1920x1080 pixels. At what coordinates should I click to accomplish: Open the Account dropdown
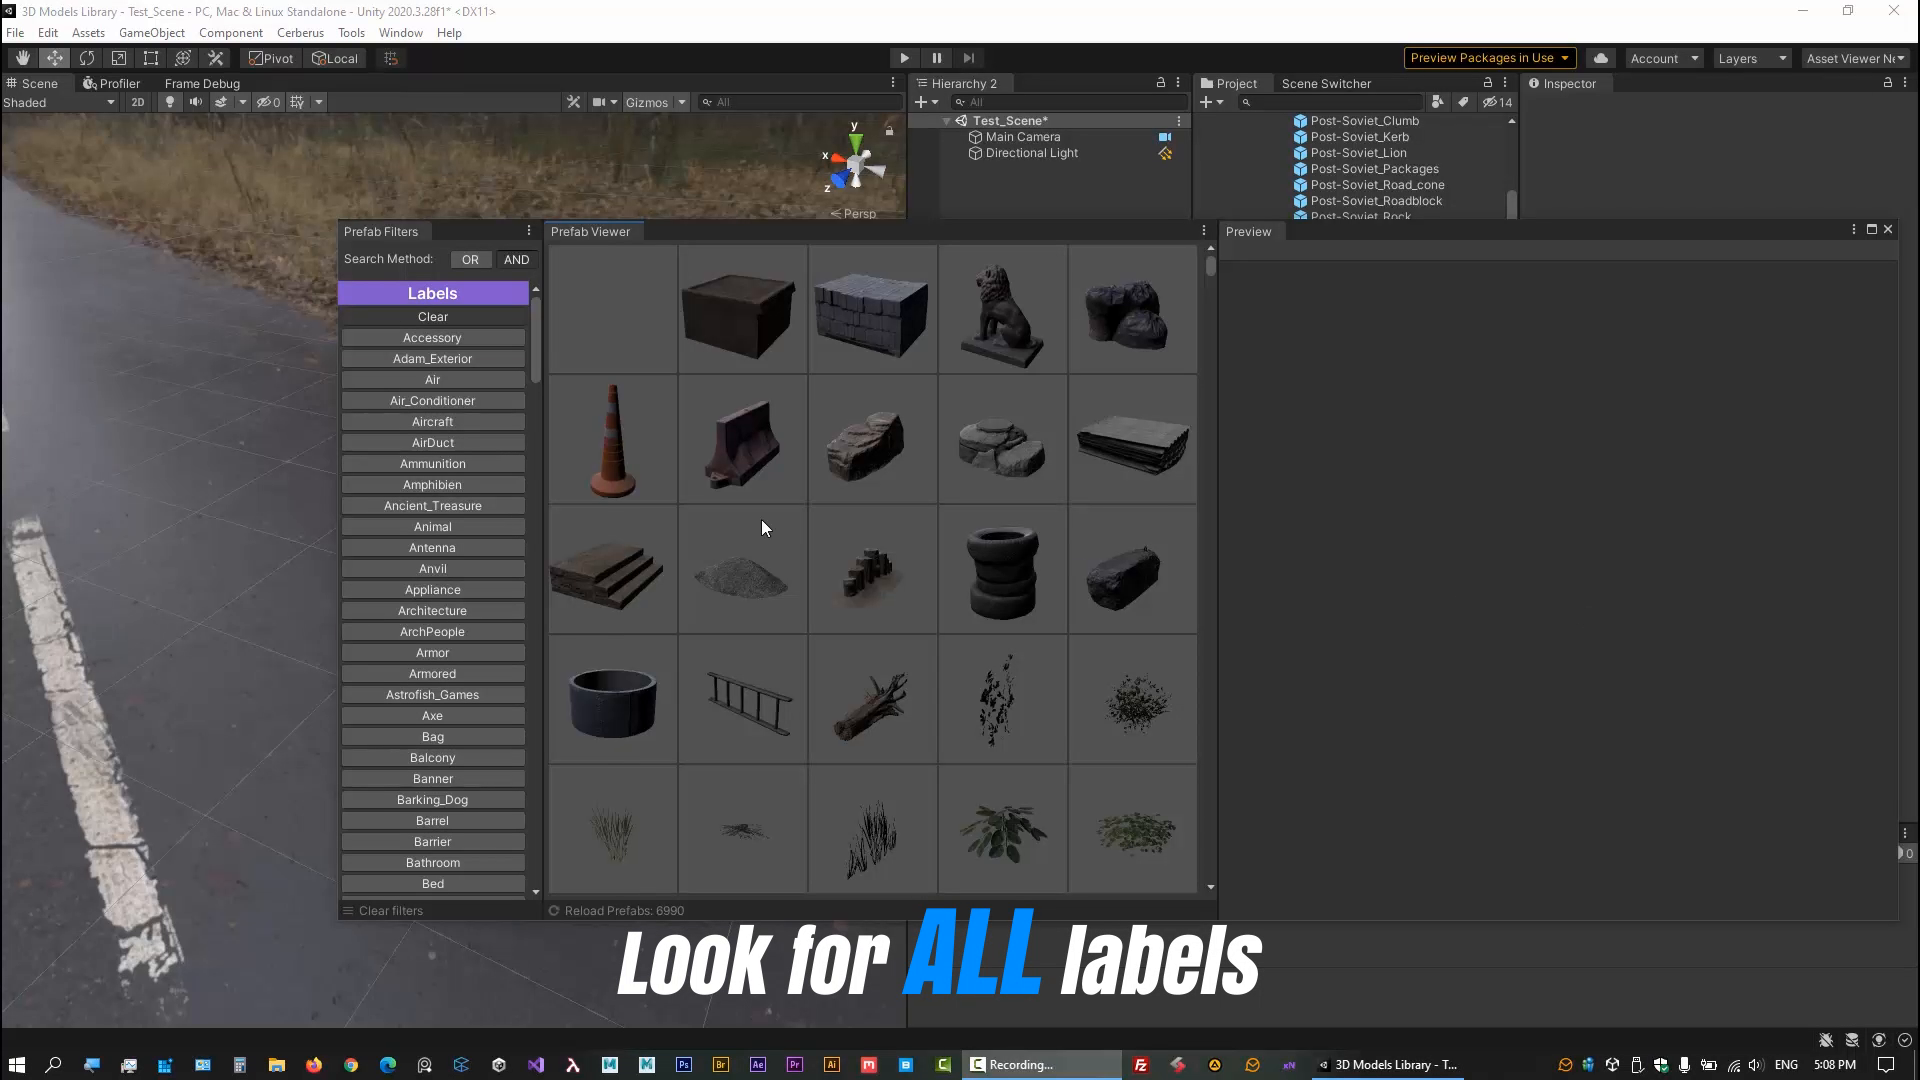(x=1664, y=58)
